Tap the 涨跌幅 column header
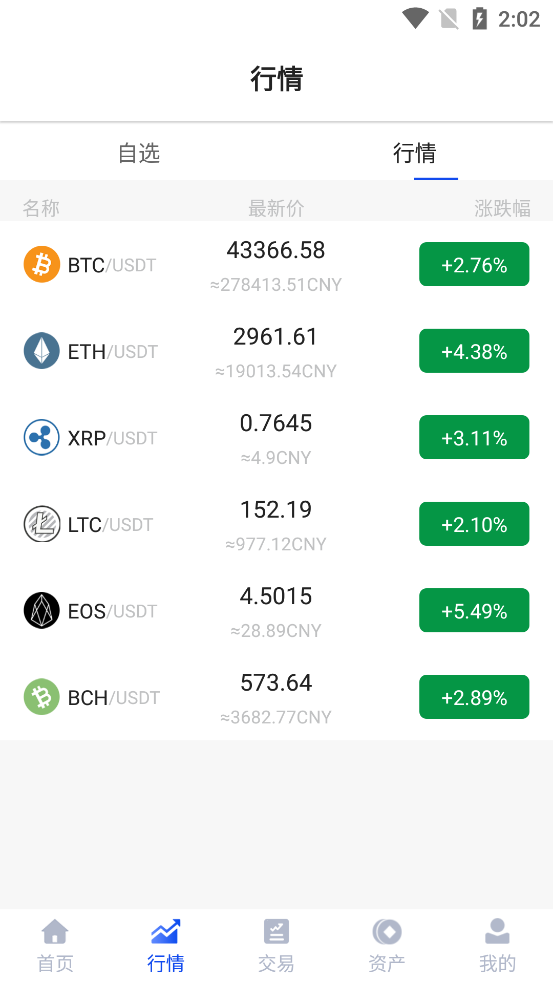 click(502, 208)
